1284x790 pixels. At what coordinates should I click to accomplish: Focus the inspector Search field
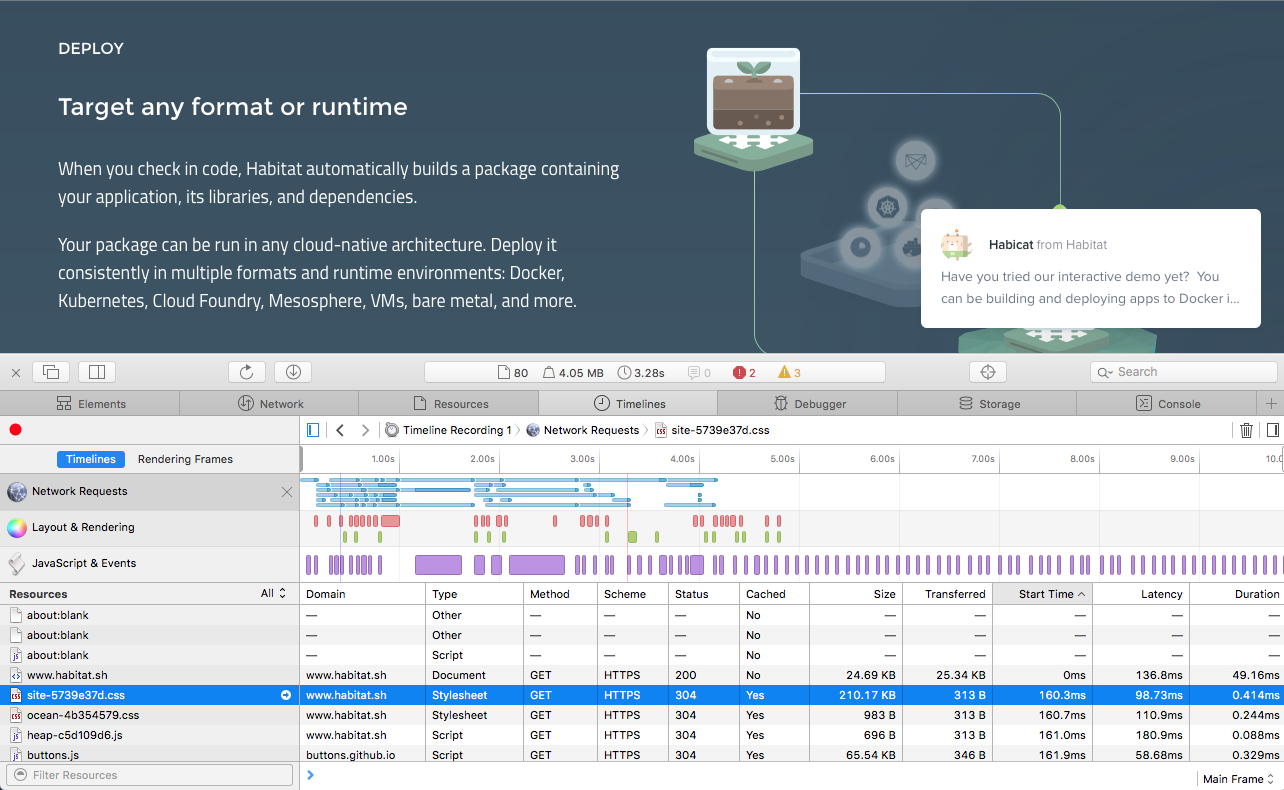[1183, 372]
